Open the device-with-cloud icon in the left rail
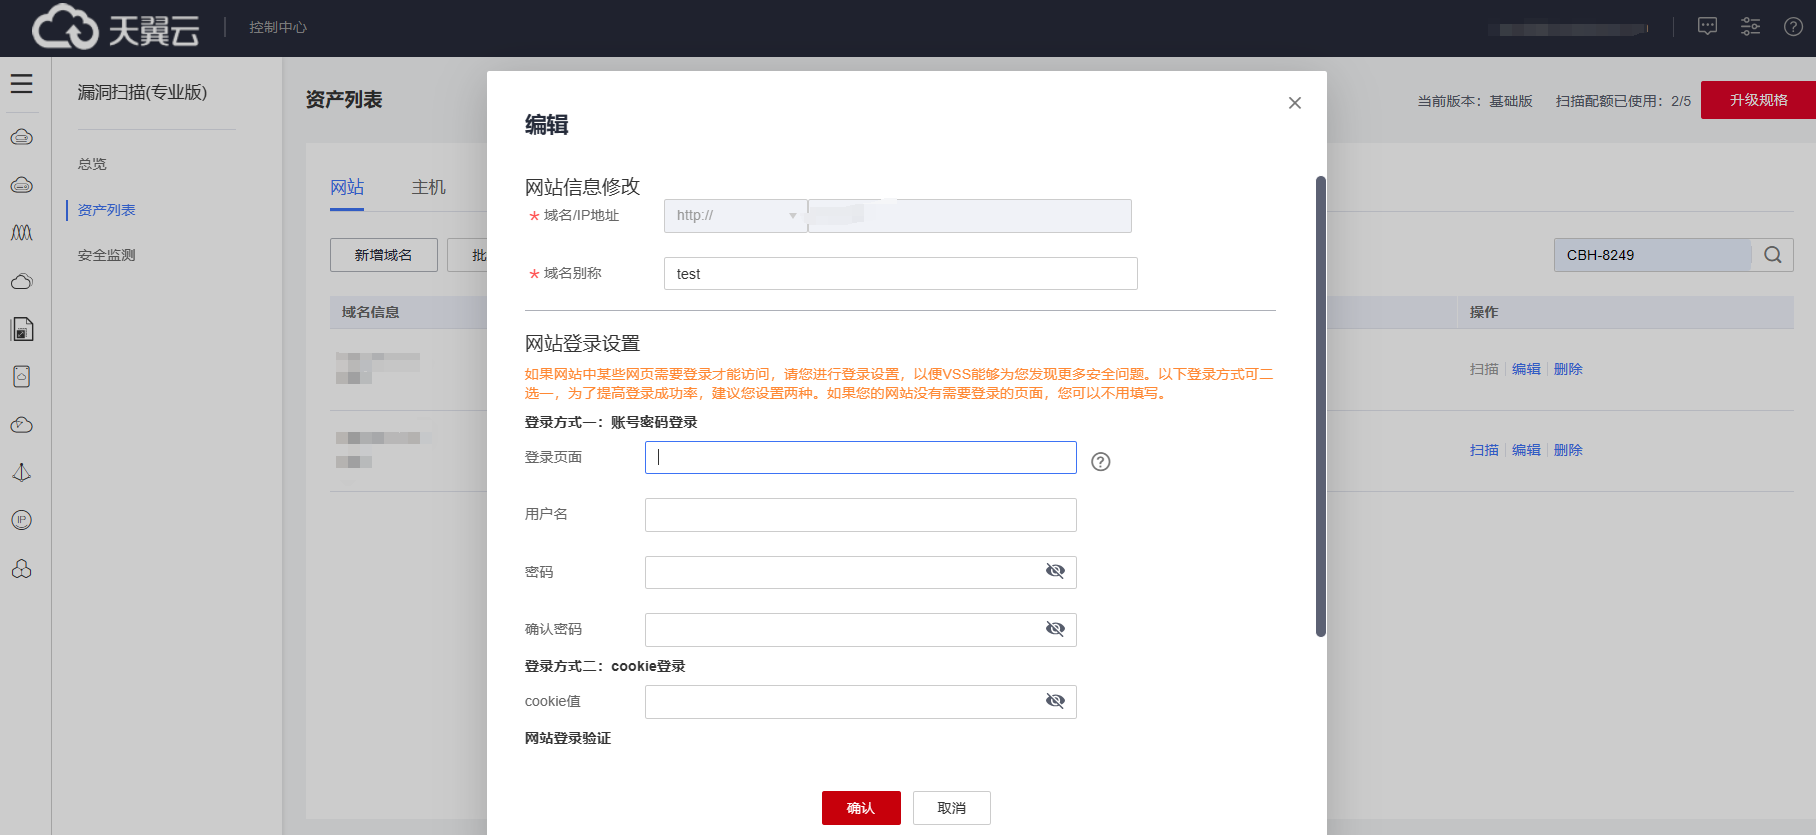The height and width of the screenshot is (835, 1816). click(22, 376)
